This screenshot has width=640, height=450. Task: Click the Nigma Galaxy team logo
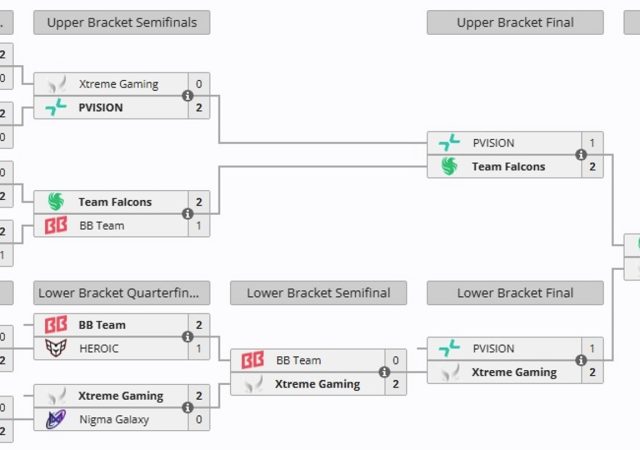click(56, 420)
